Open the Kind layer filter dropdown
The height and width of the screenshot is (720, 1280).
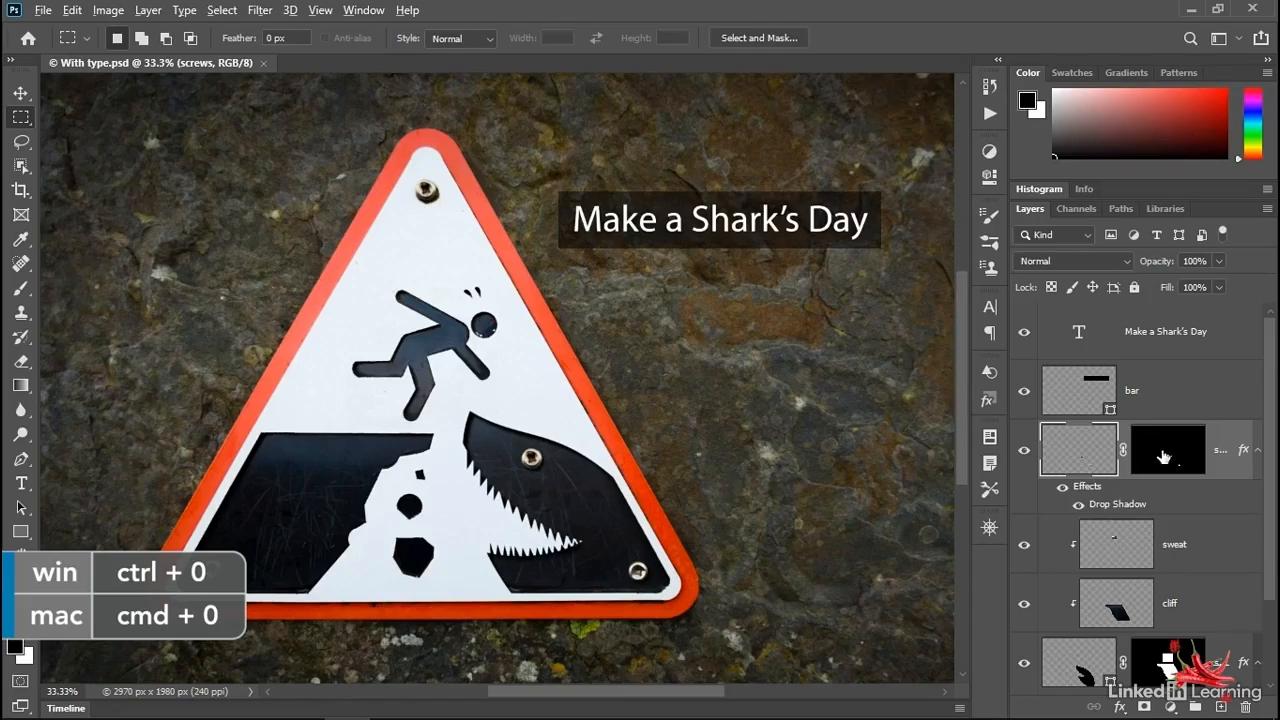point(1056,235)
